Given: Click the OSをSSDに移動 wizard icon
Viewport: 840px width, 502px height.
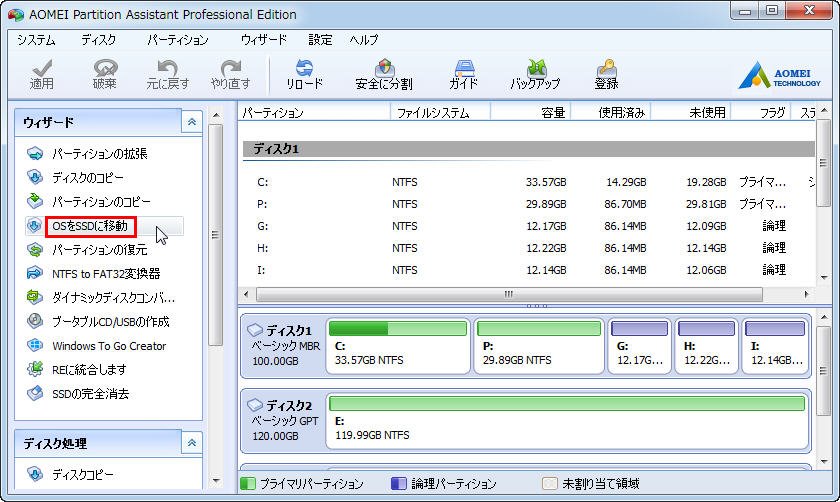Looking at the screenshot, I should [x=35, y=226].
